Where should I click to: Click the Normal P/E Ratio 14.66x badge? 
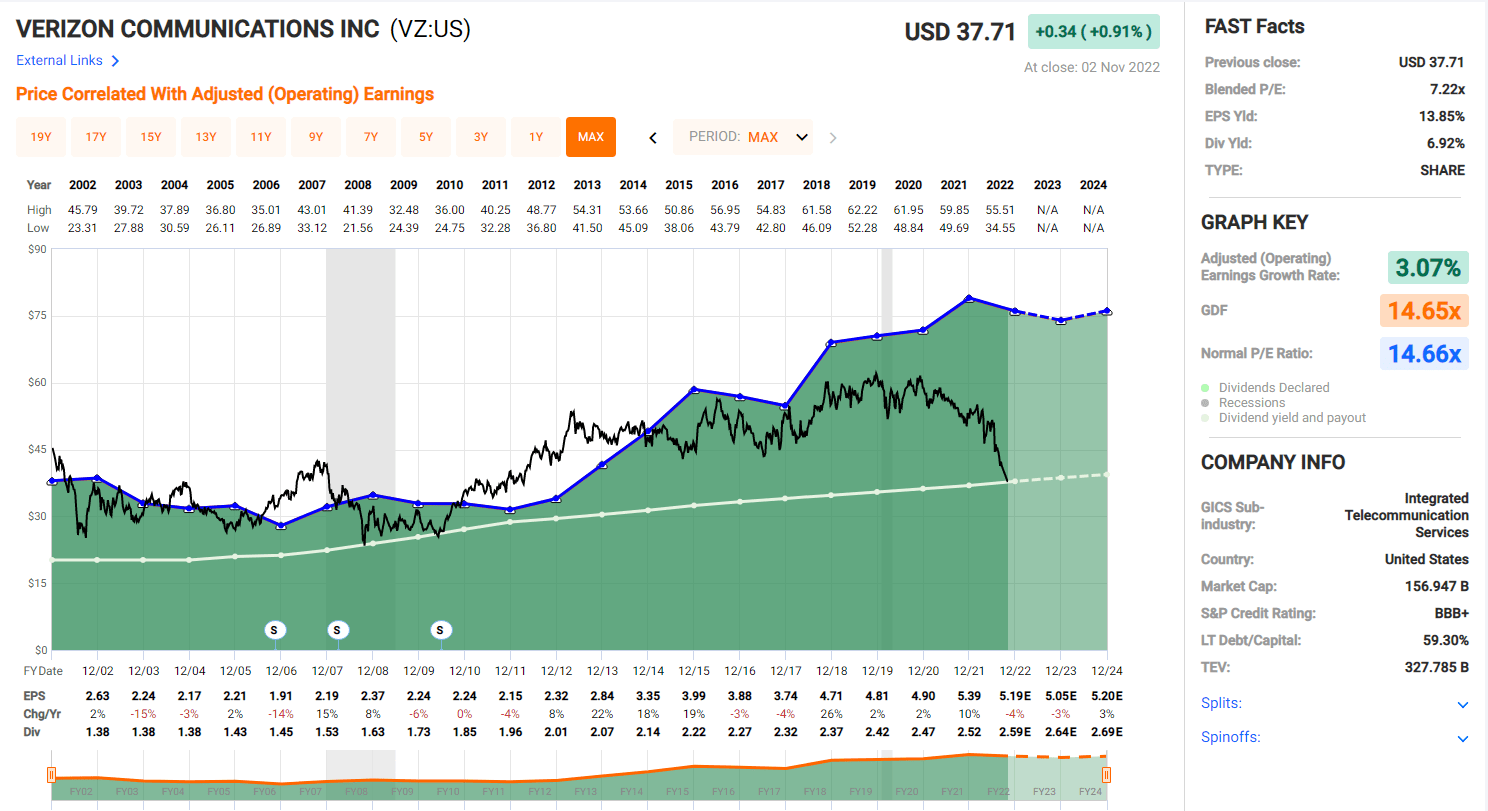1424,353
